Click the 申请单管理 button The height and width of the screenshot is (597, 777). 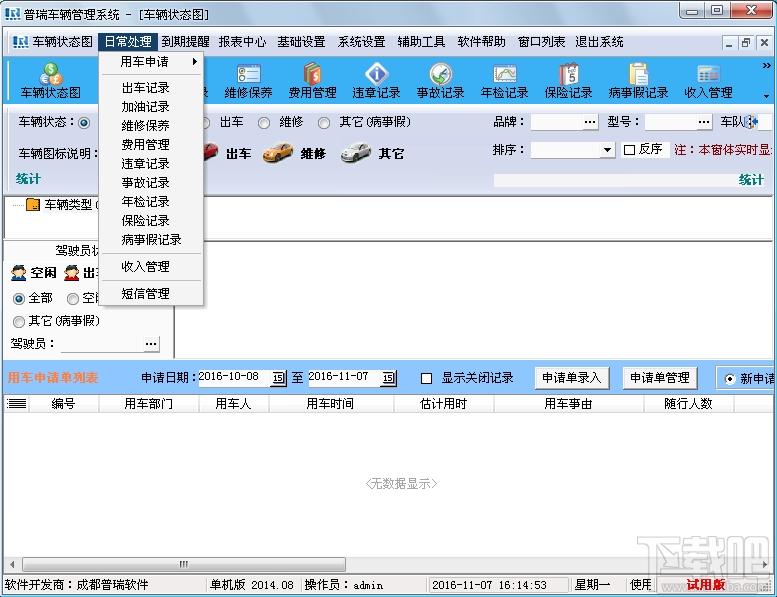[x=660, y=378]
